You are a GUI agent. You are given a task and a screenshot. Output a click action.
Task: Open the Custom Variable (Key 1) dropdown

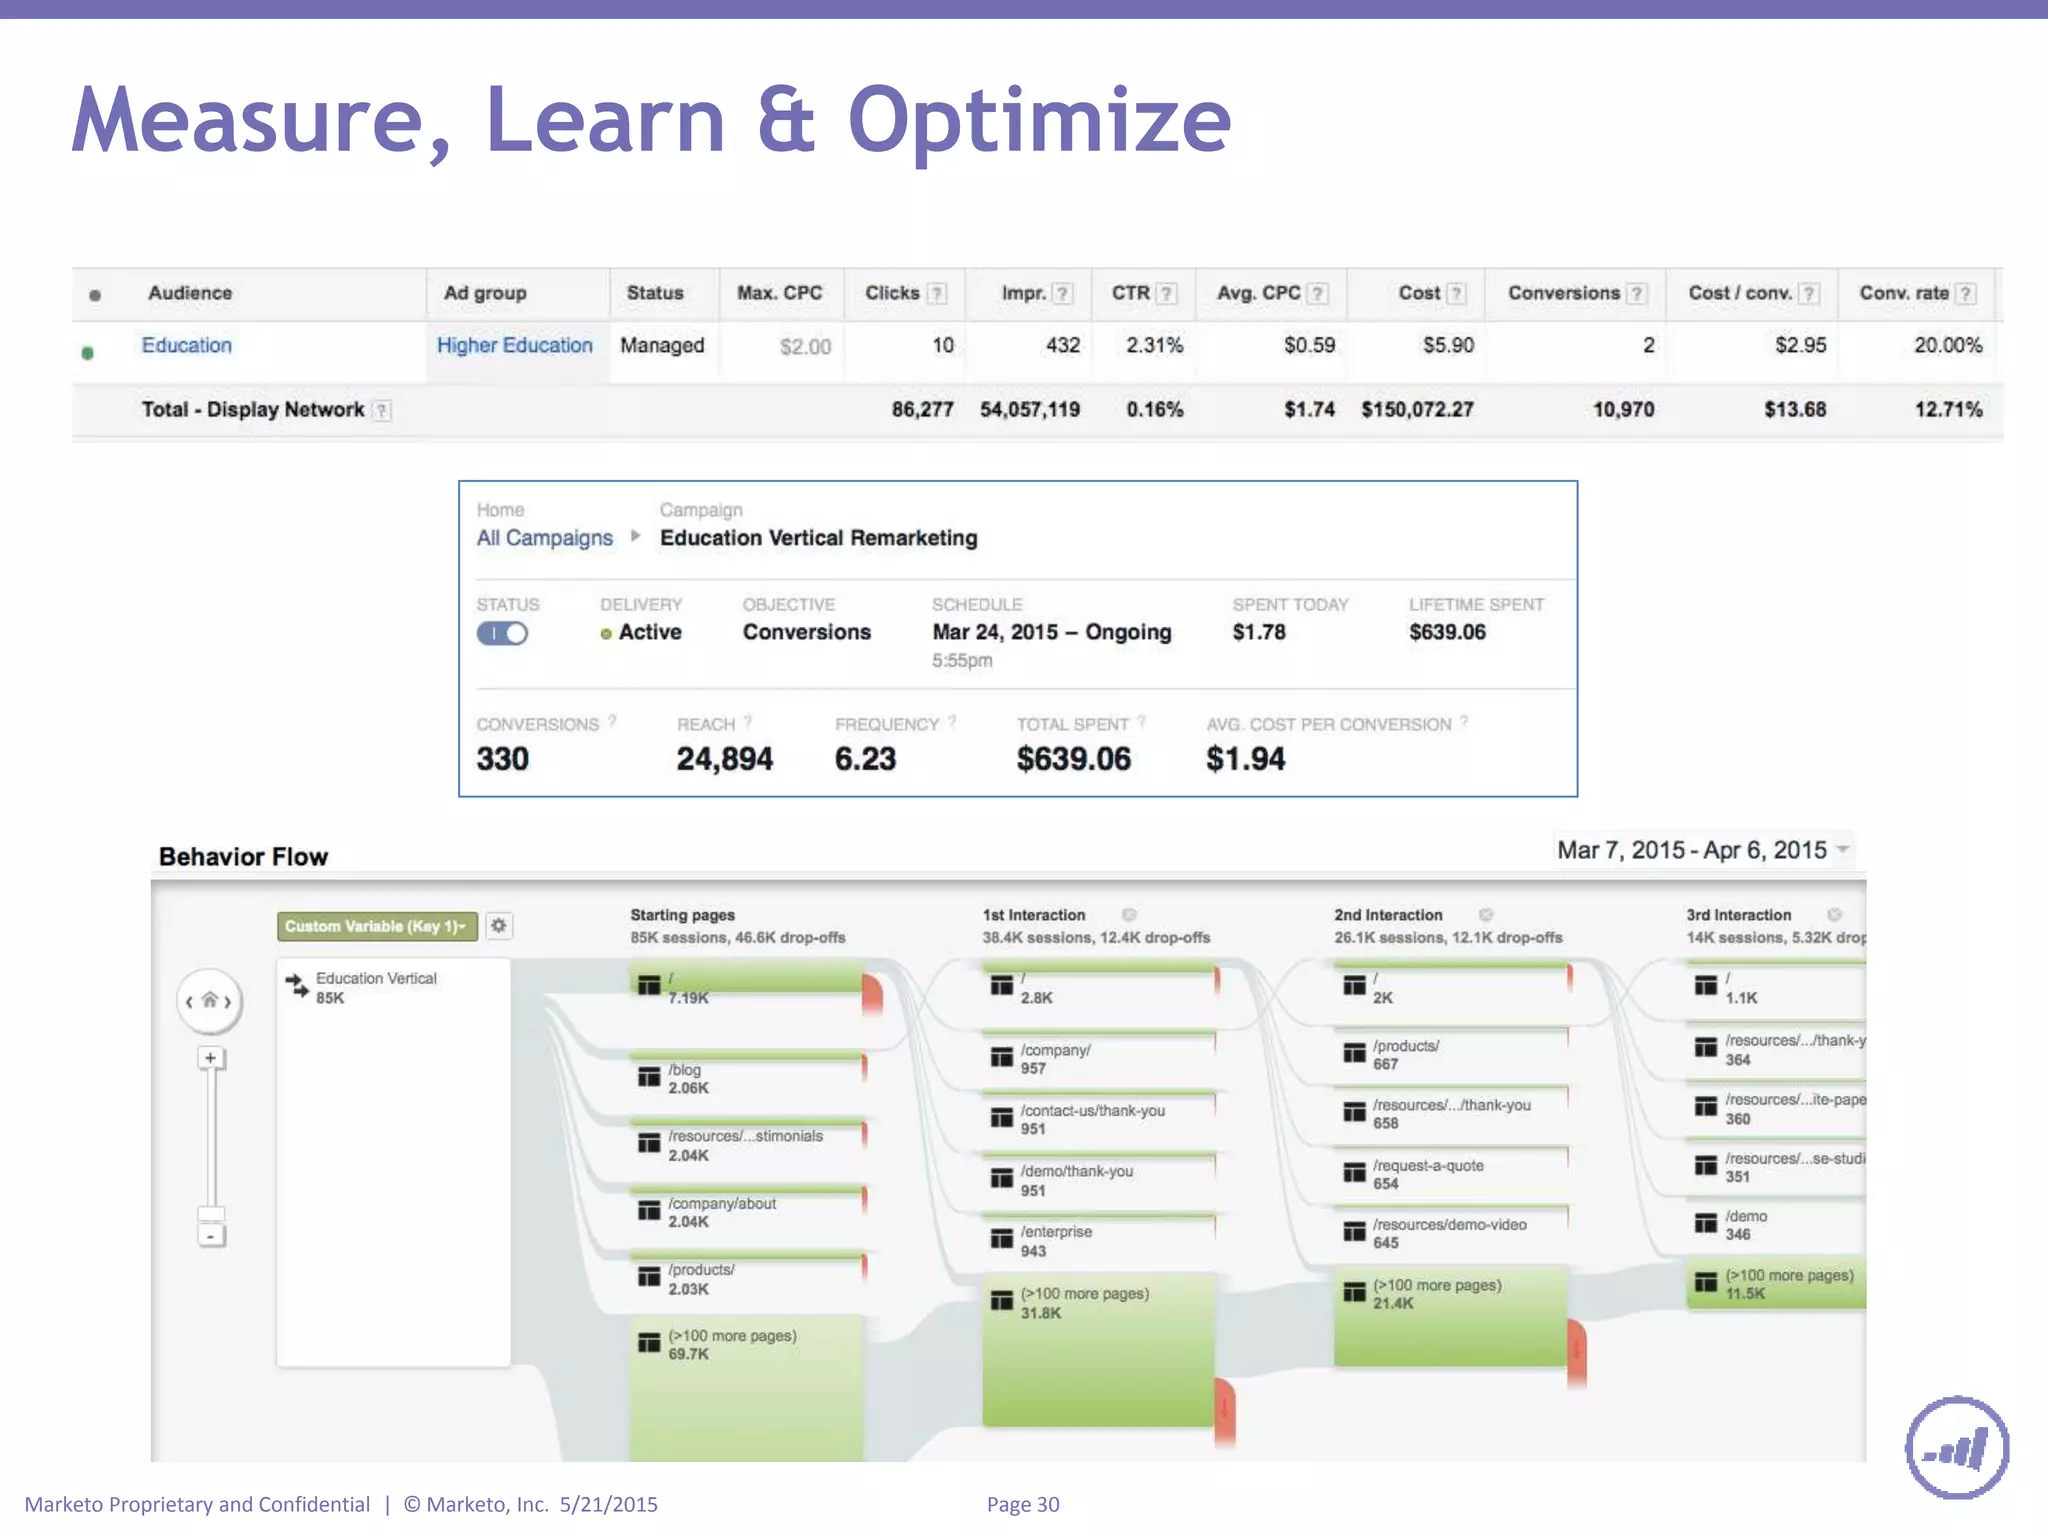377,926
